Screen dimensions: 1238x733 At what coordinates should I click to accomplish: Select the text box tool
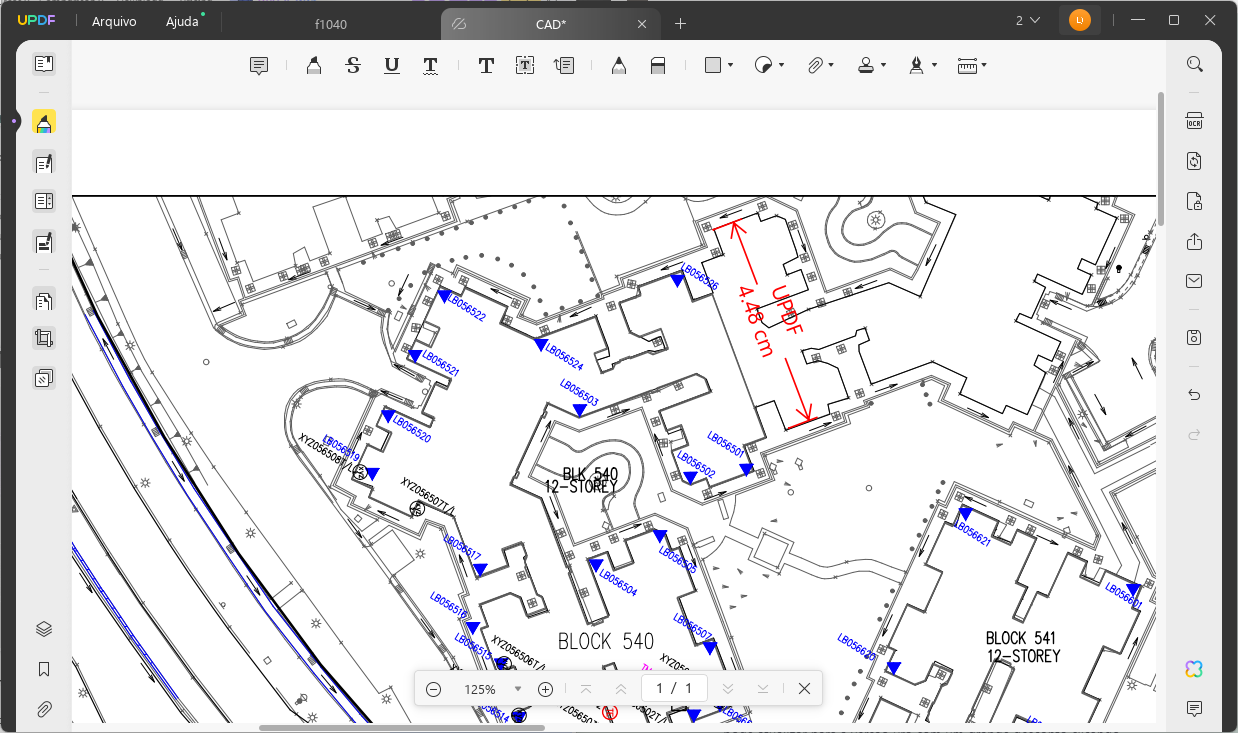tap(525, 66)
